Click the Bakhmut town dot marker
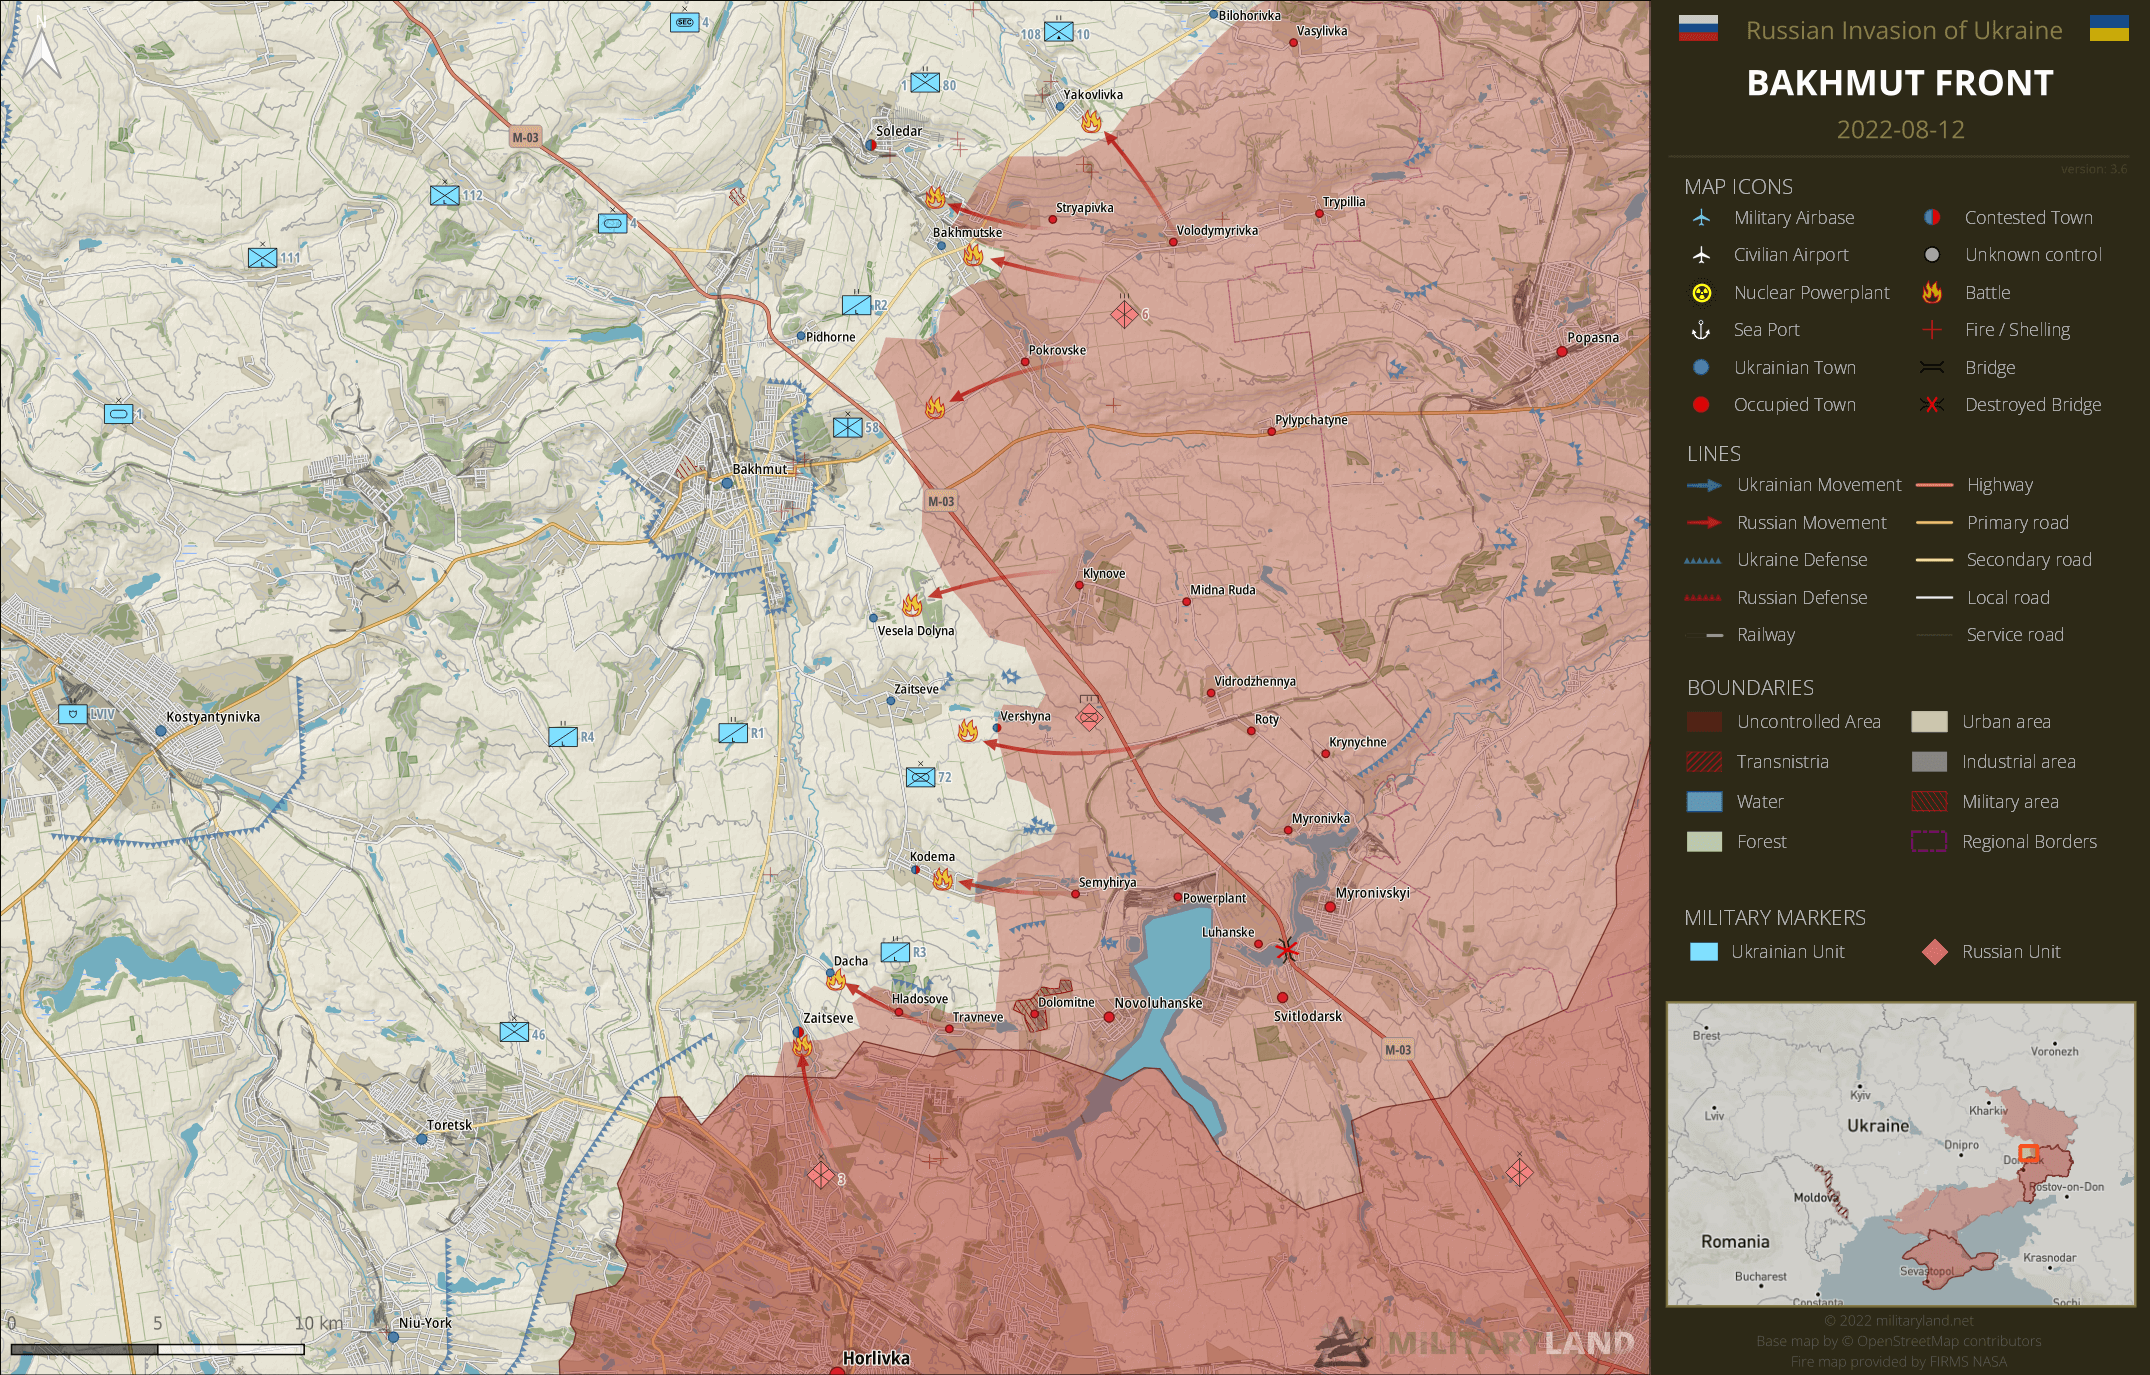This screenshot has height=1375, width=2150. pyautogui.click(x=727, y=483)
